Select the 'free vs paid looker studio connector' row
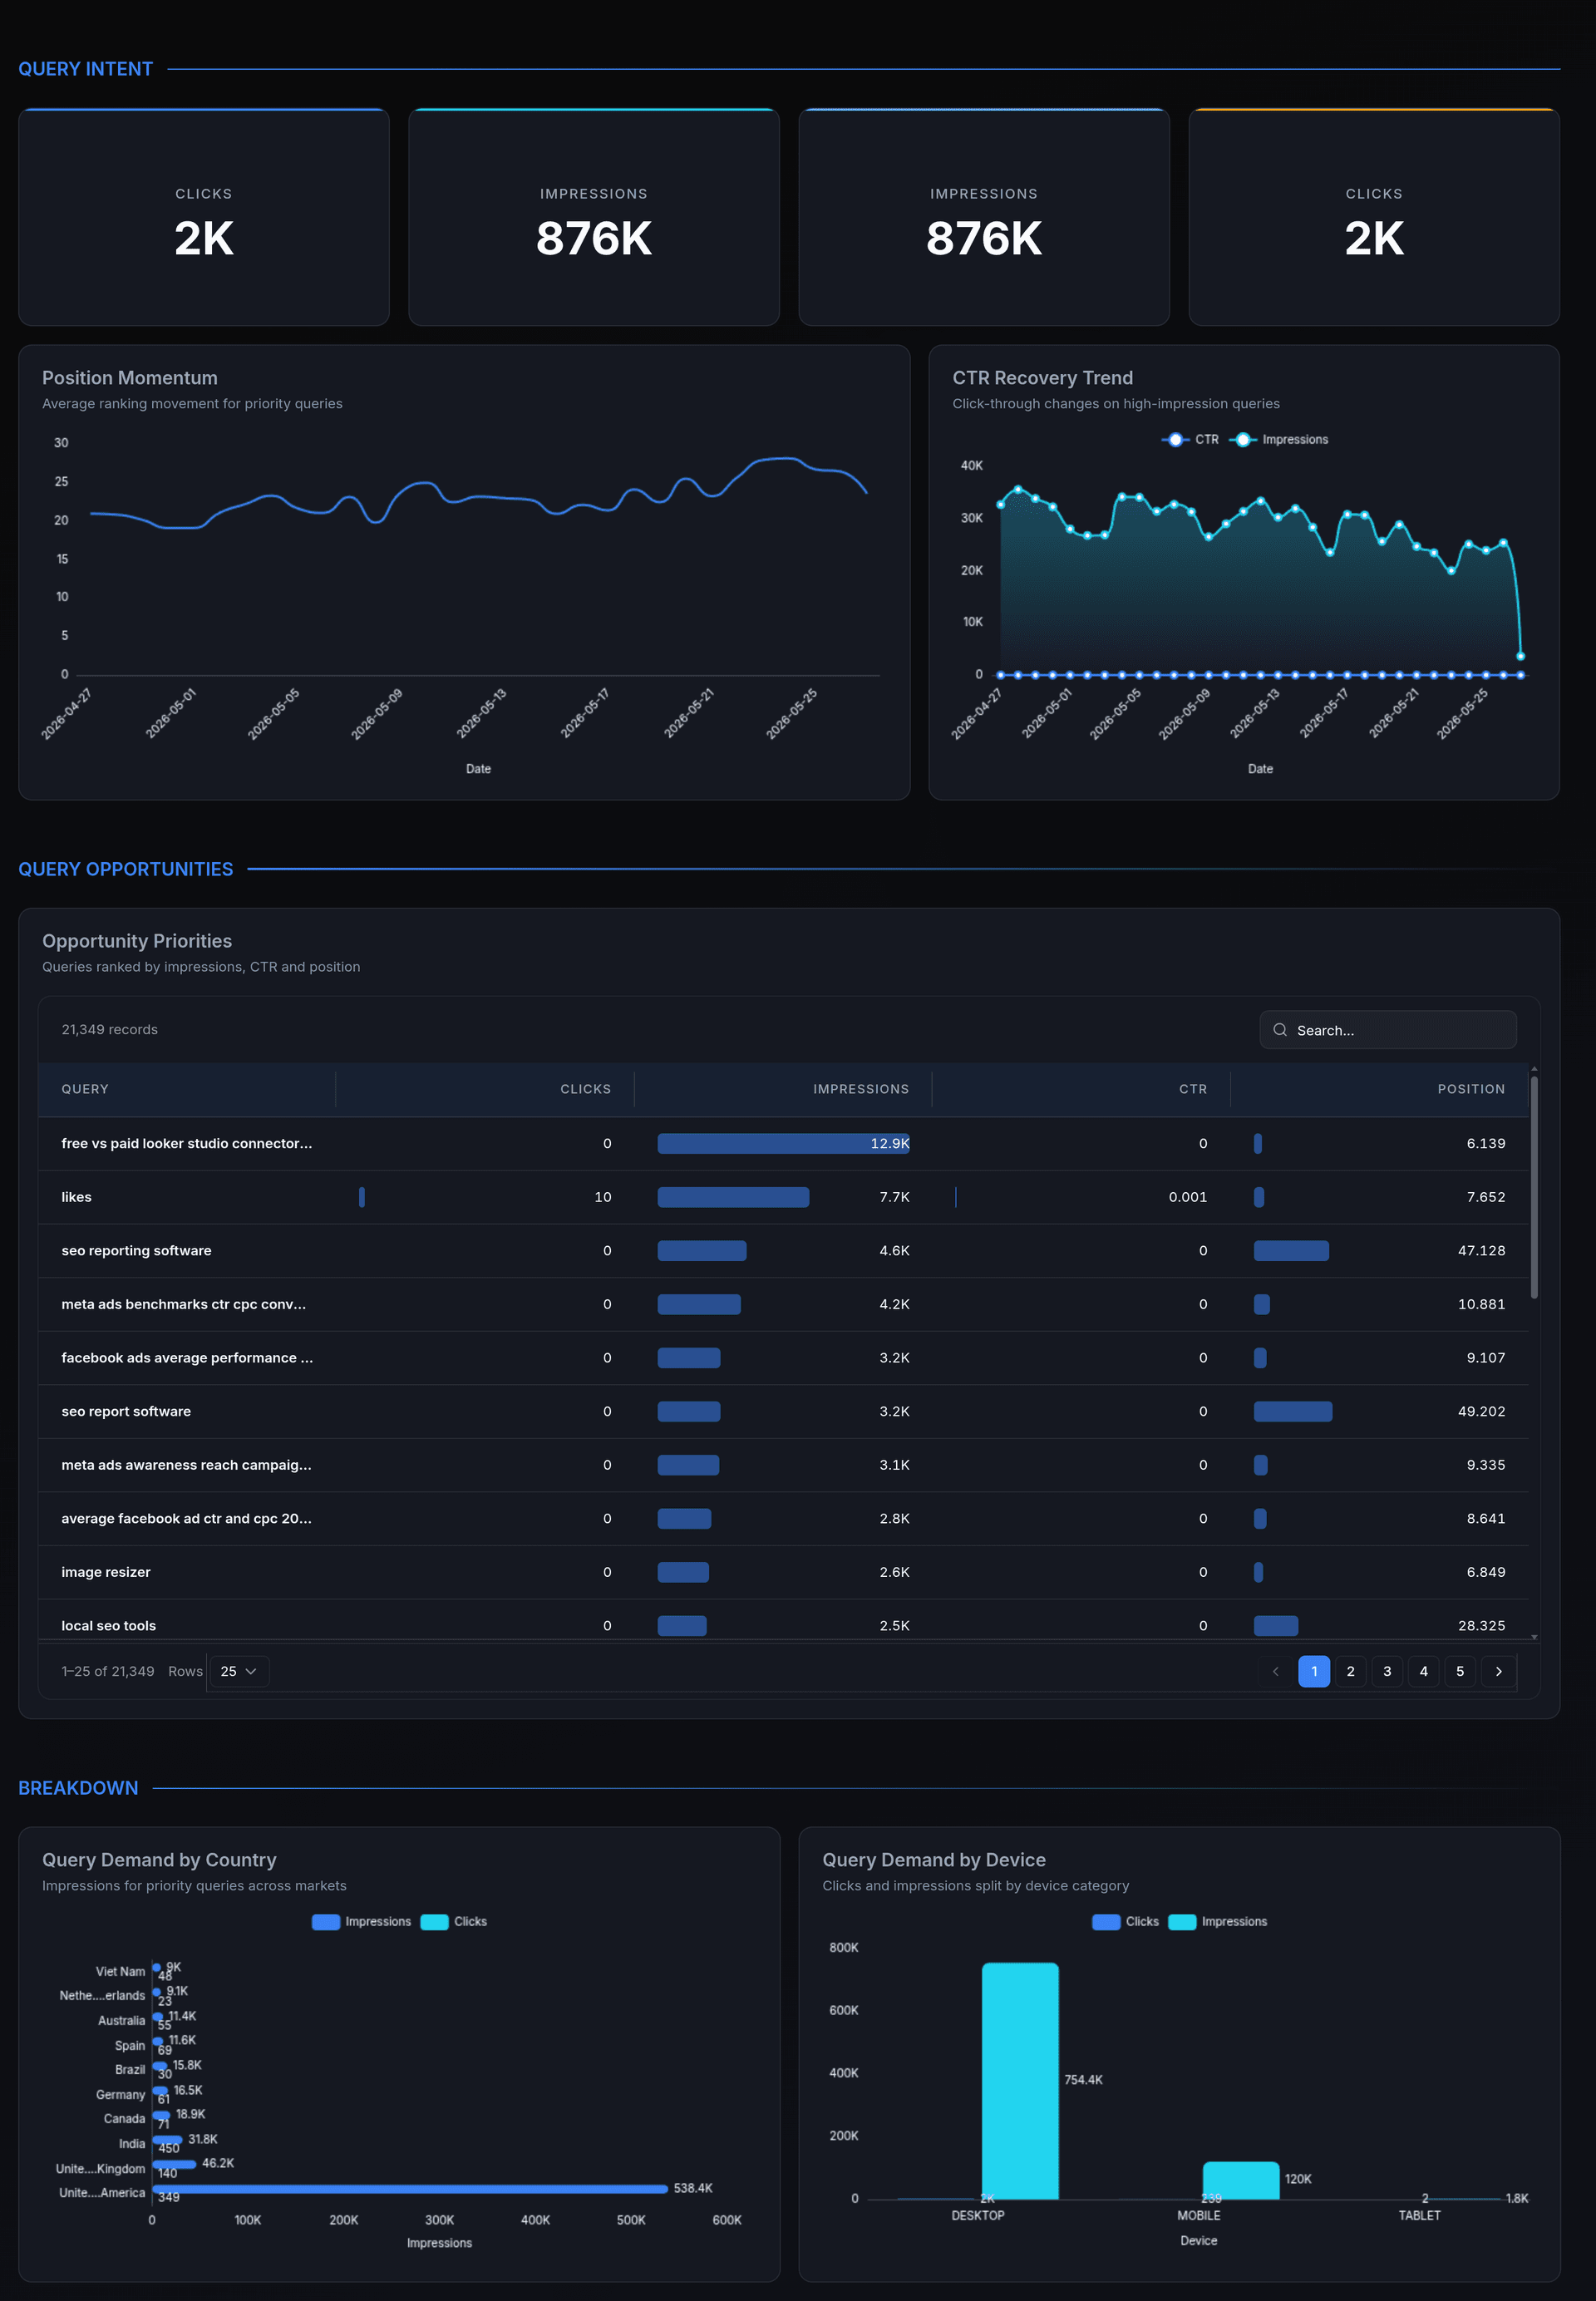This screenshot has height=2301, width=1596. (x=783, y=1144)
